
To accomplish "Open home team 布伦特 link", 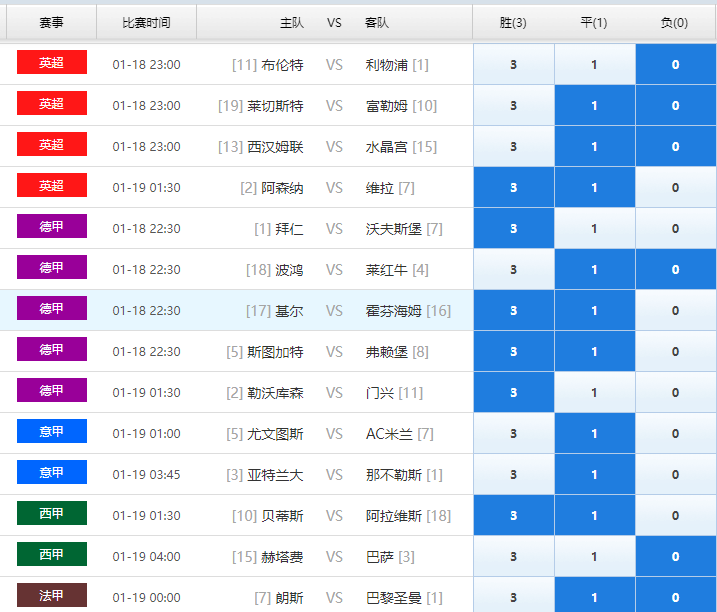I will click(x=282, y=65).
